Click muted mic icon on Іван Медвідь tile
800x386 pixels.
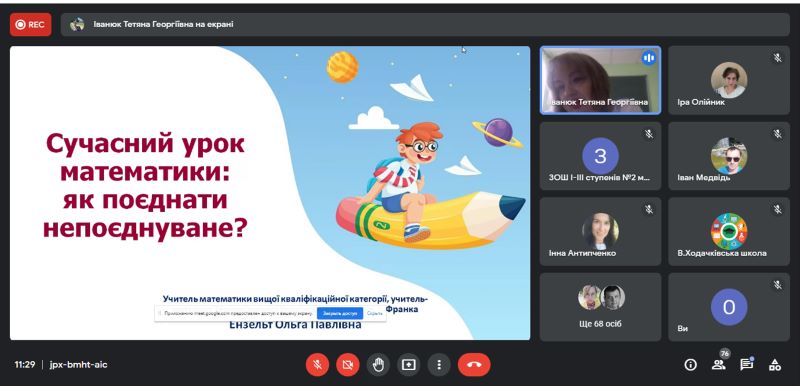tap(777, 134)
